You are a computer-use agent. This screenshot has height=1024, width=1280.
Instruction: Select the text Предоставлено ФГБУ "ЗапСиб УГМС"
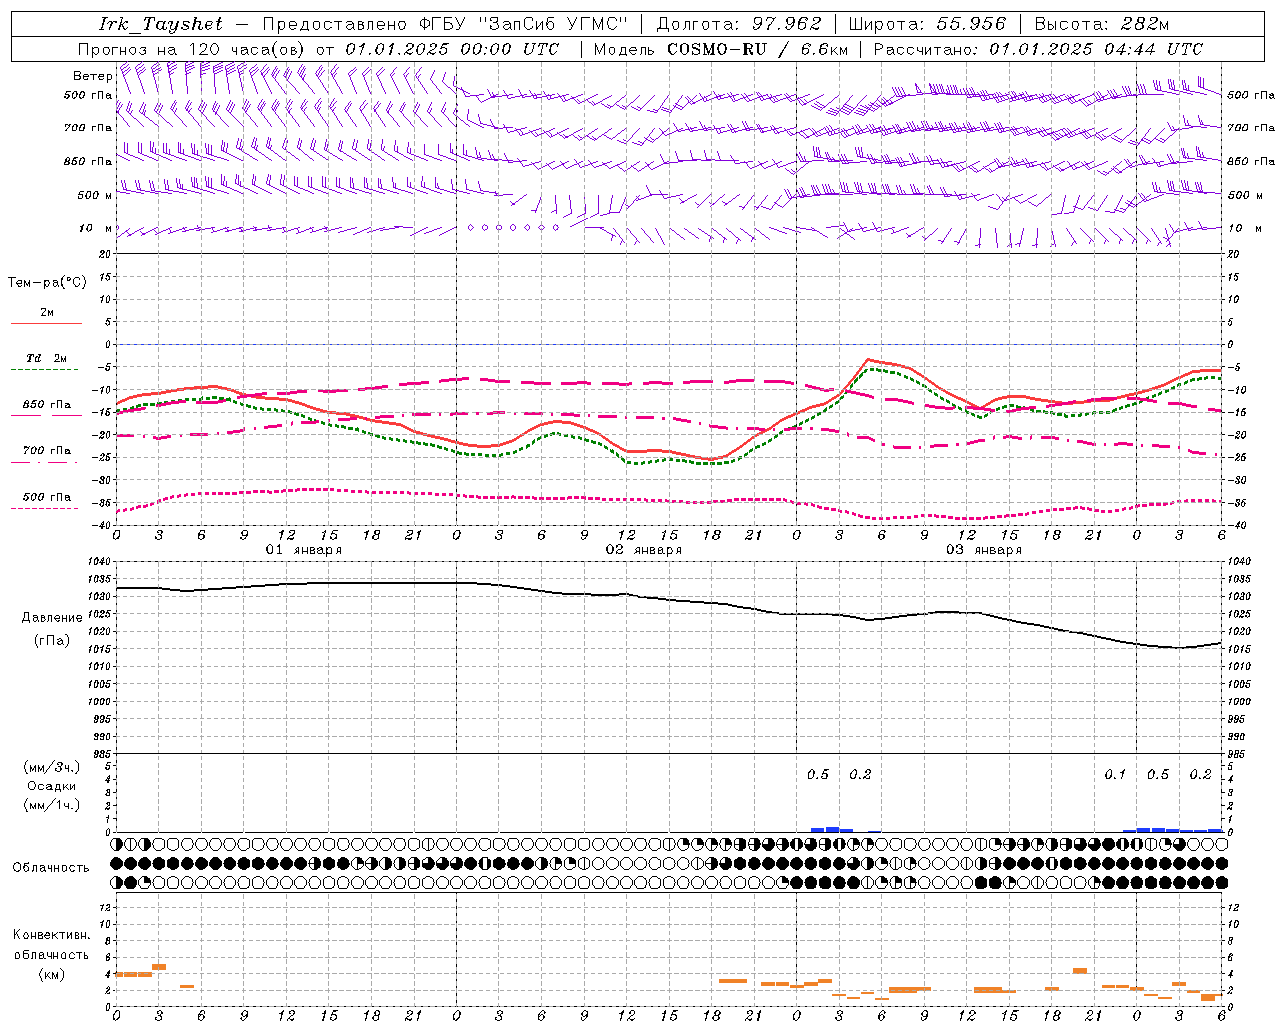(x=445, y=24)
